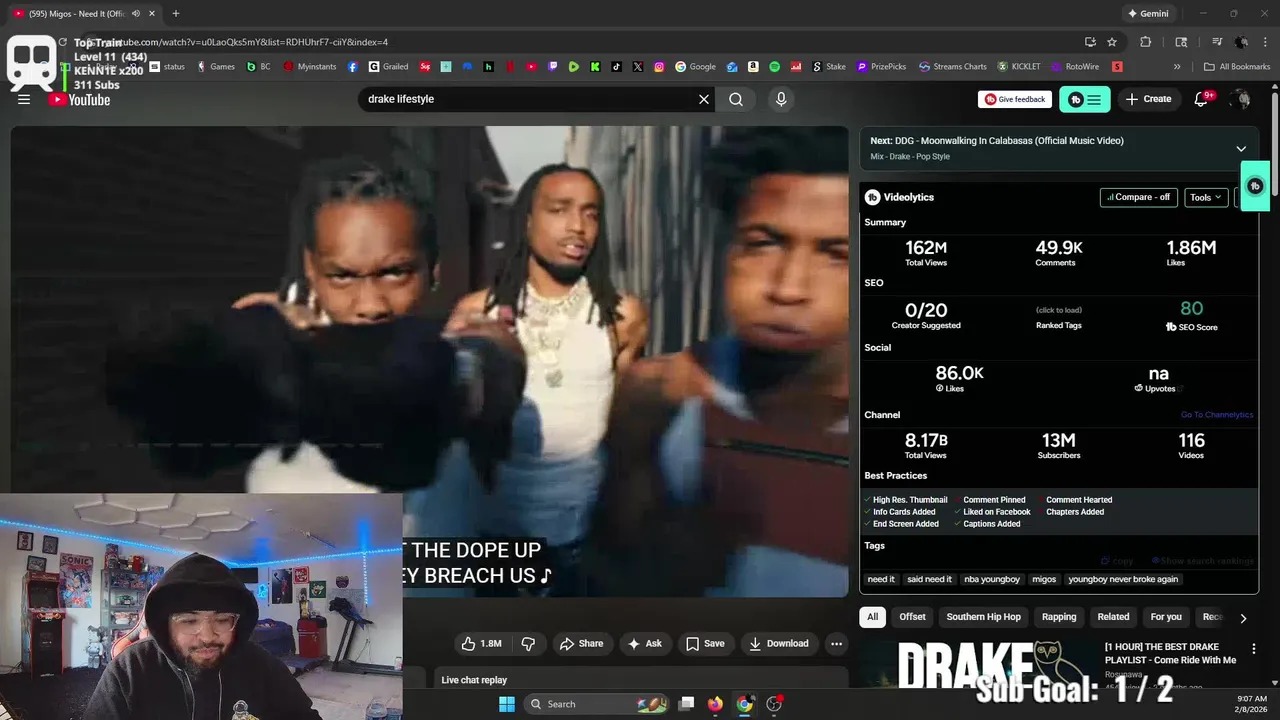Select the 'said need it' tag
This screenshot has width=1280, height=720.
[x=929, y=579]
